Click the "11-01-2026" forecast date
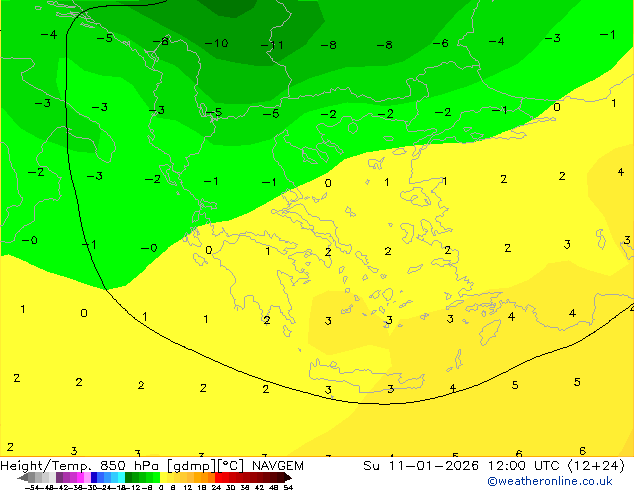Screen dimensions: 634x490 (433, 466)
